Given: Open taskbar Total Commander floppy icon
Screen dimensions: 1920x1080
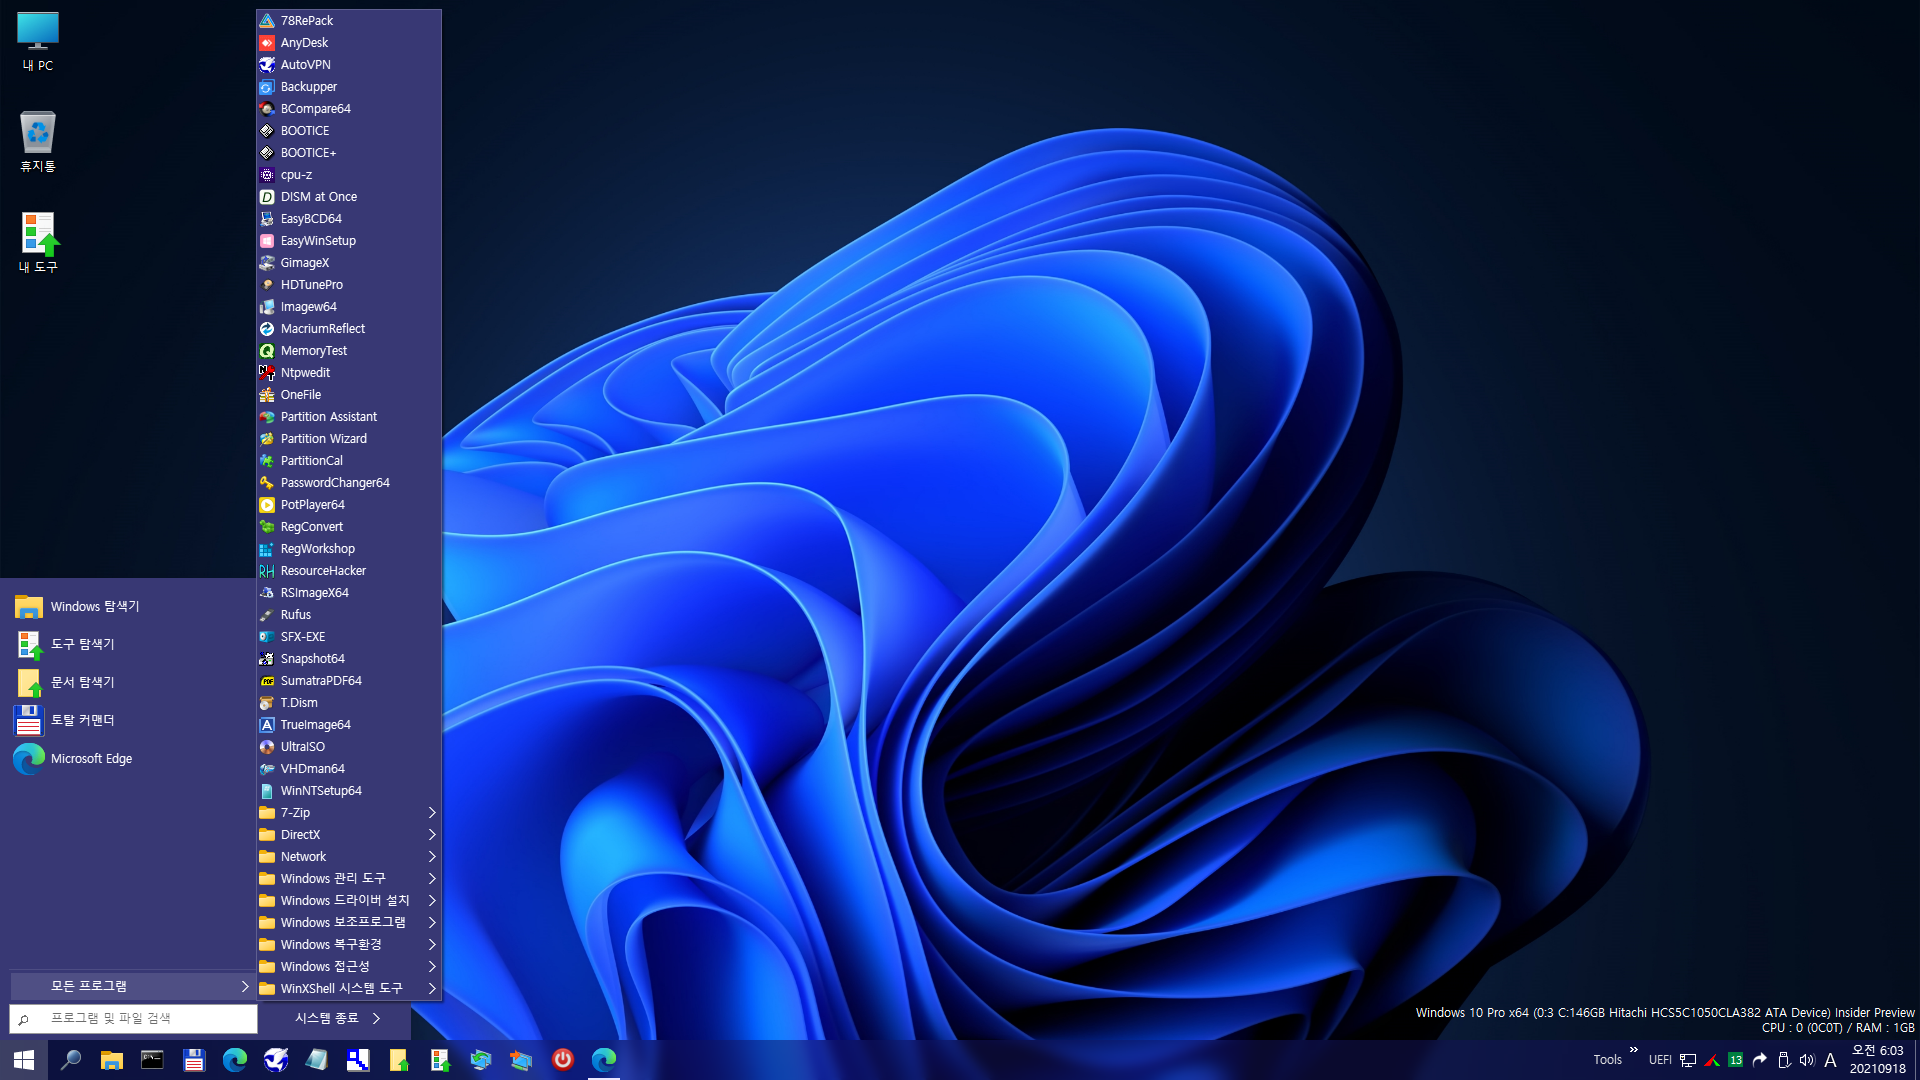Looking at the screenshot, I should pos(194,1060).
